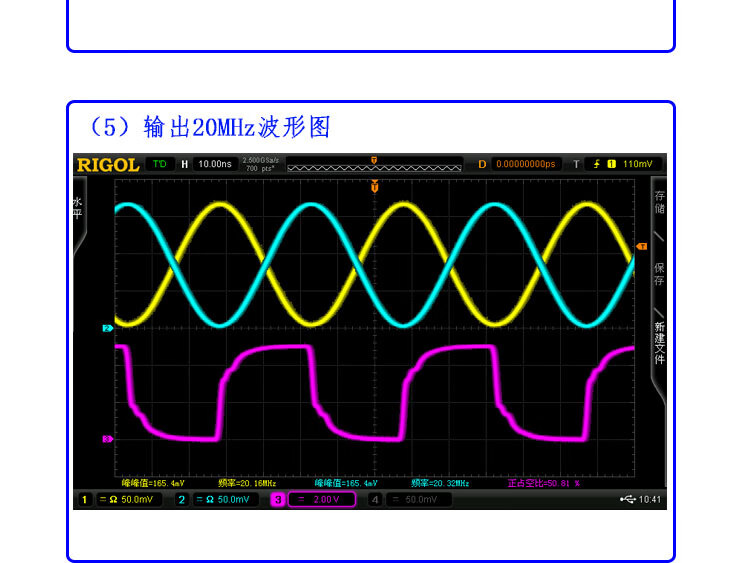Click the 10:41 clock readout
The image size is (750, 563).
coord(650,499)
